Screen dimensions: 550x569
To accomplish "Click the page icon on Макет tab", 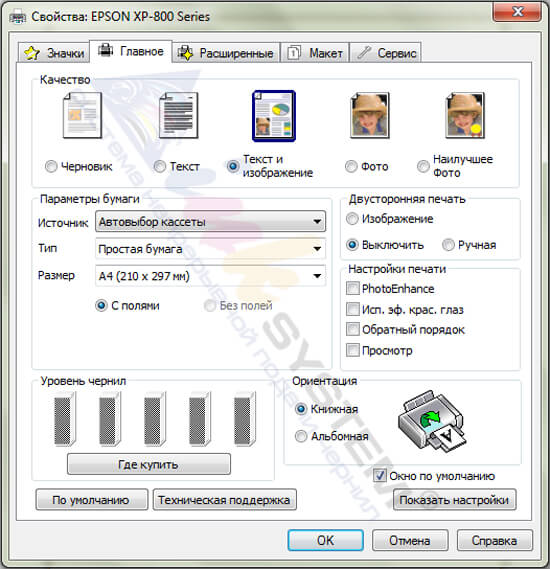I will [294, 53].
